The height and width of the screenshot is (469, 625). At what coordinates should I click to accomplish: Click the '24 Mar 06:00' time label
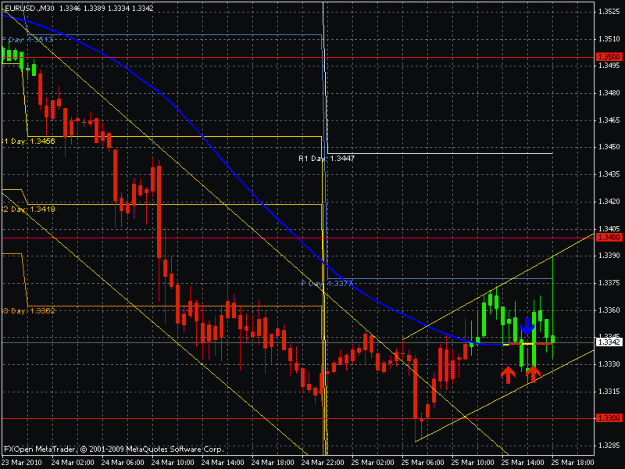click(x=123, y=463)
